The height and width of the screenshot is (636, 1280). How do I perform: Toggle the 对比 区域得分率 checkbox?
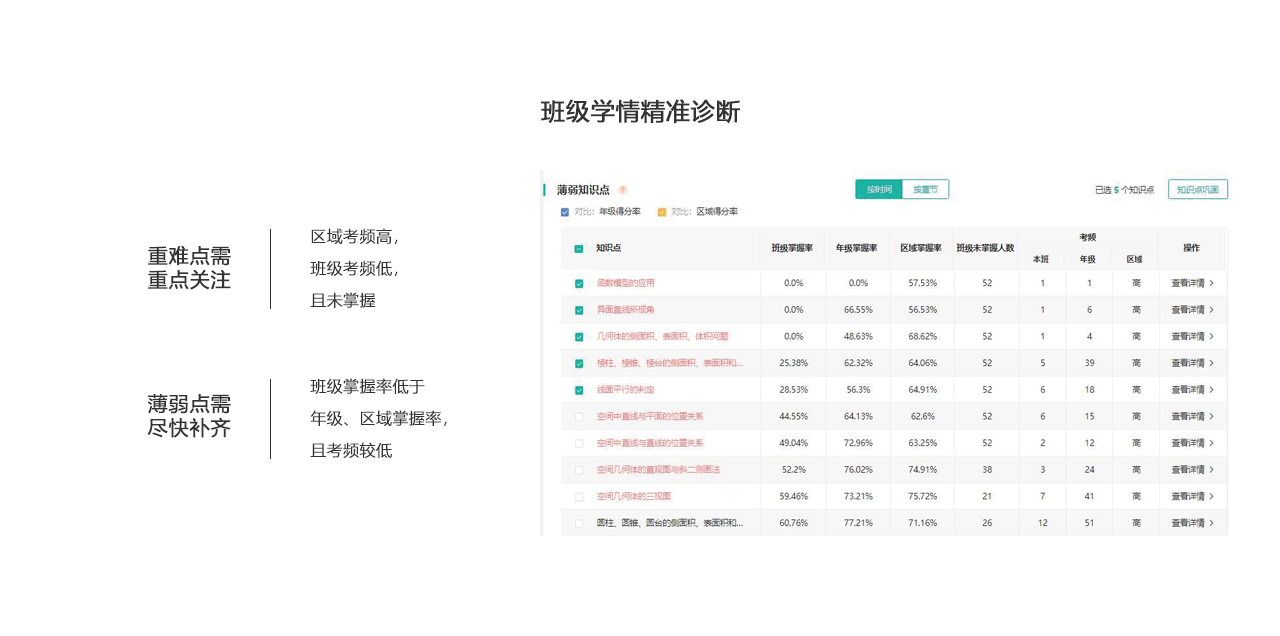point(662,212)
